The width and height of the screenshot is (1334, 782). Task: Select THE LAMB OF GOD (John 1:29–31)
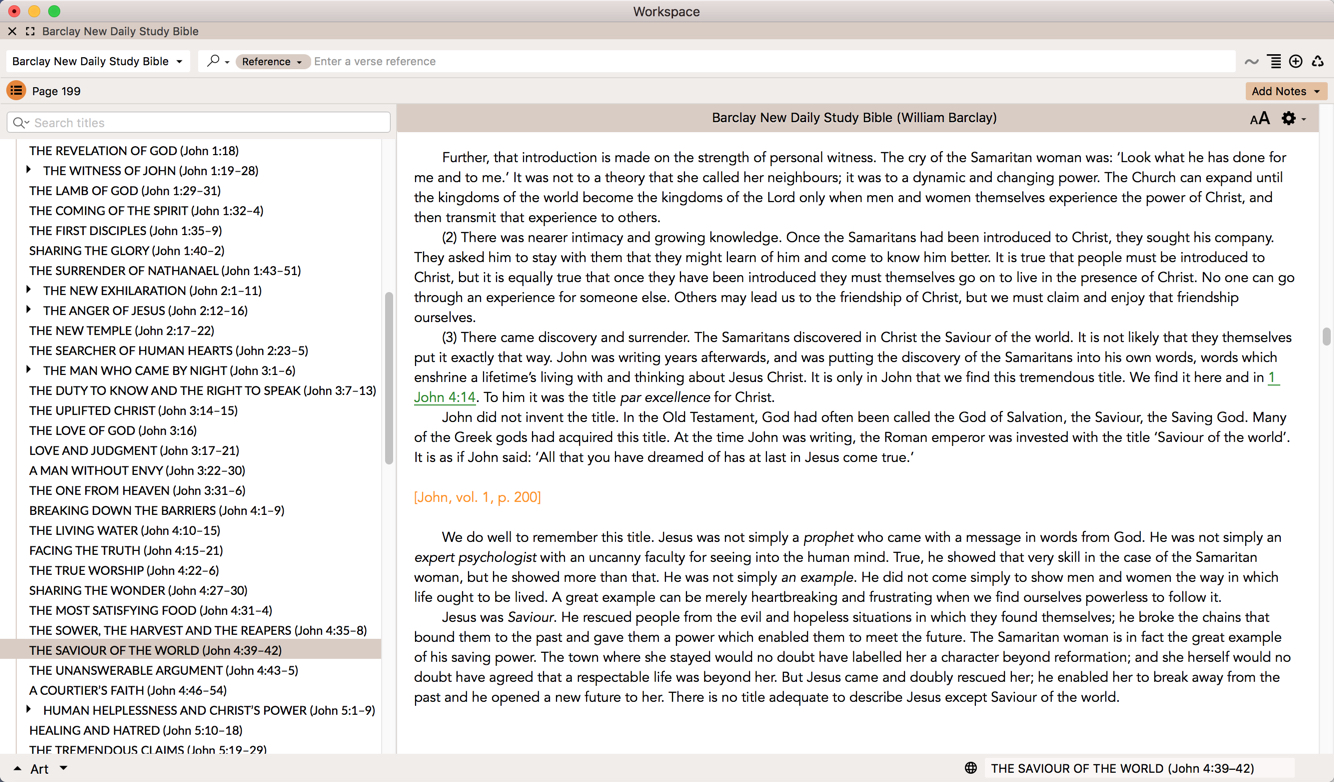click(125, 191)
